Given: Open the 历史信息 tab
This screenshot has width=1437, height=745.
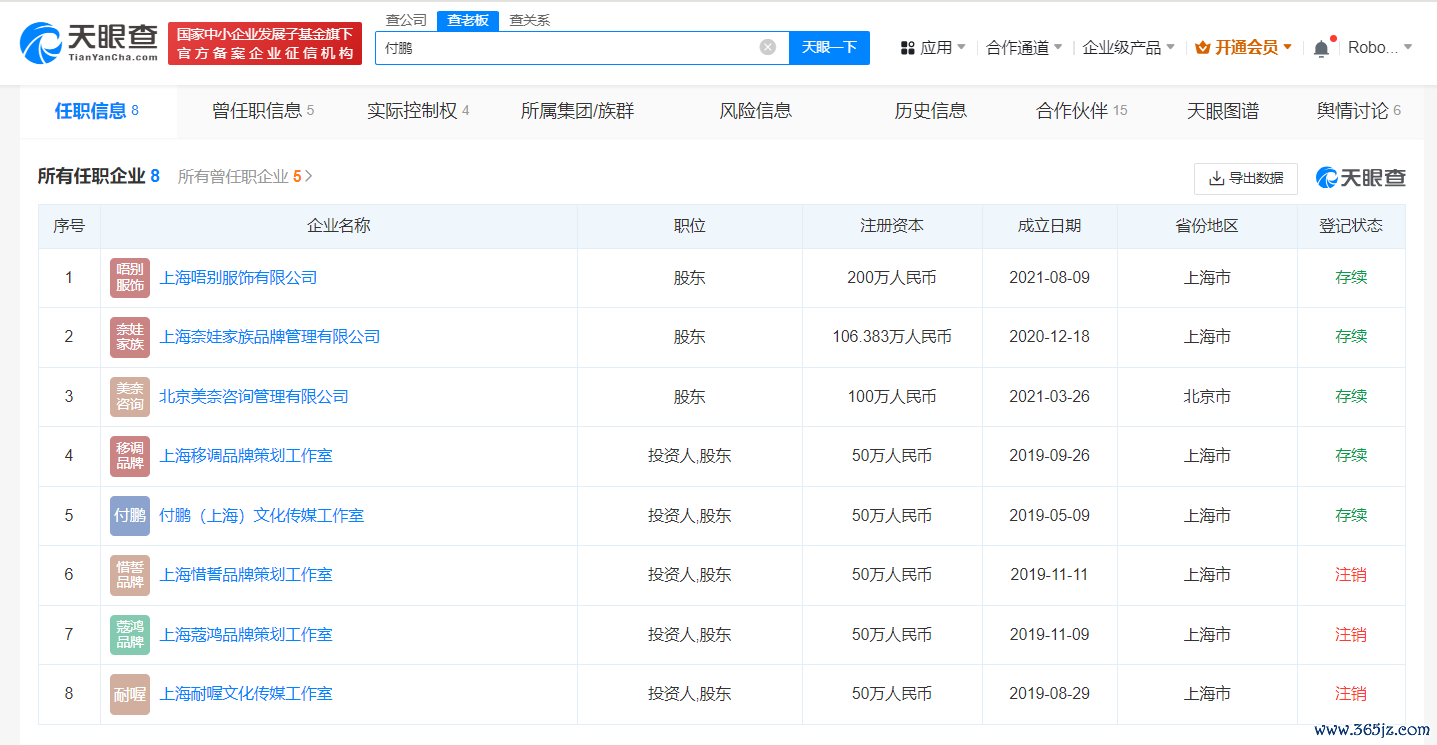Looking at the screenshot, I should (931, 111).
